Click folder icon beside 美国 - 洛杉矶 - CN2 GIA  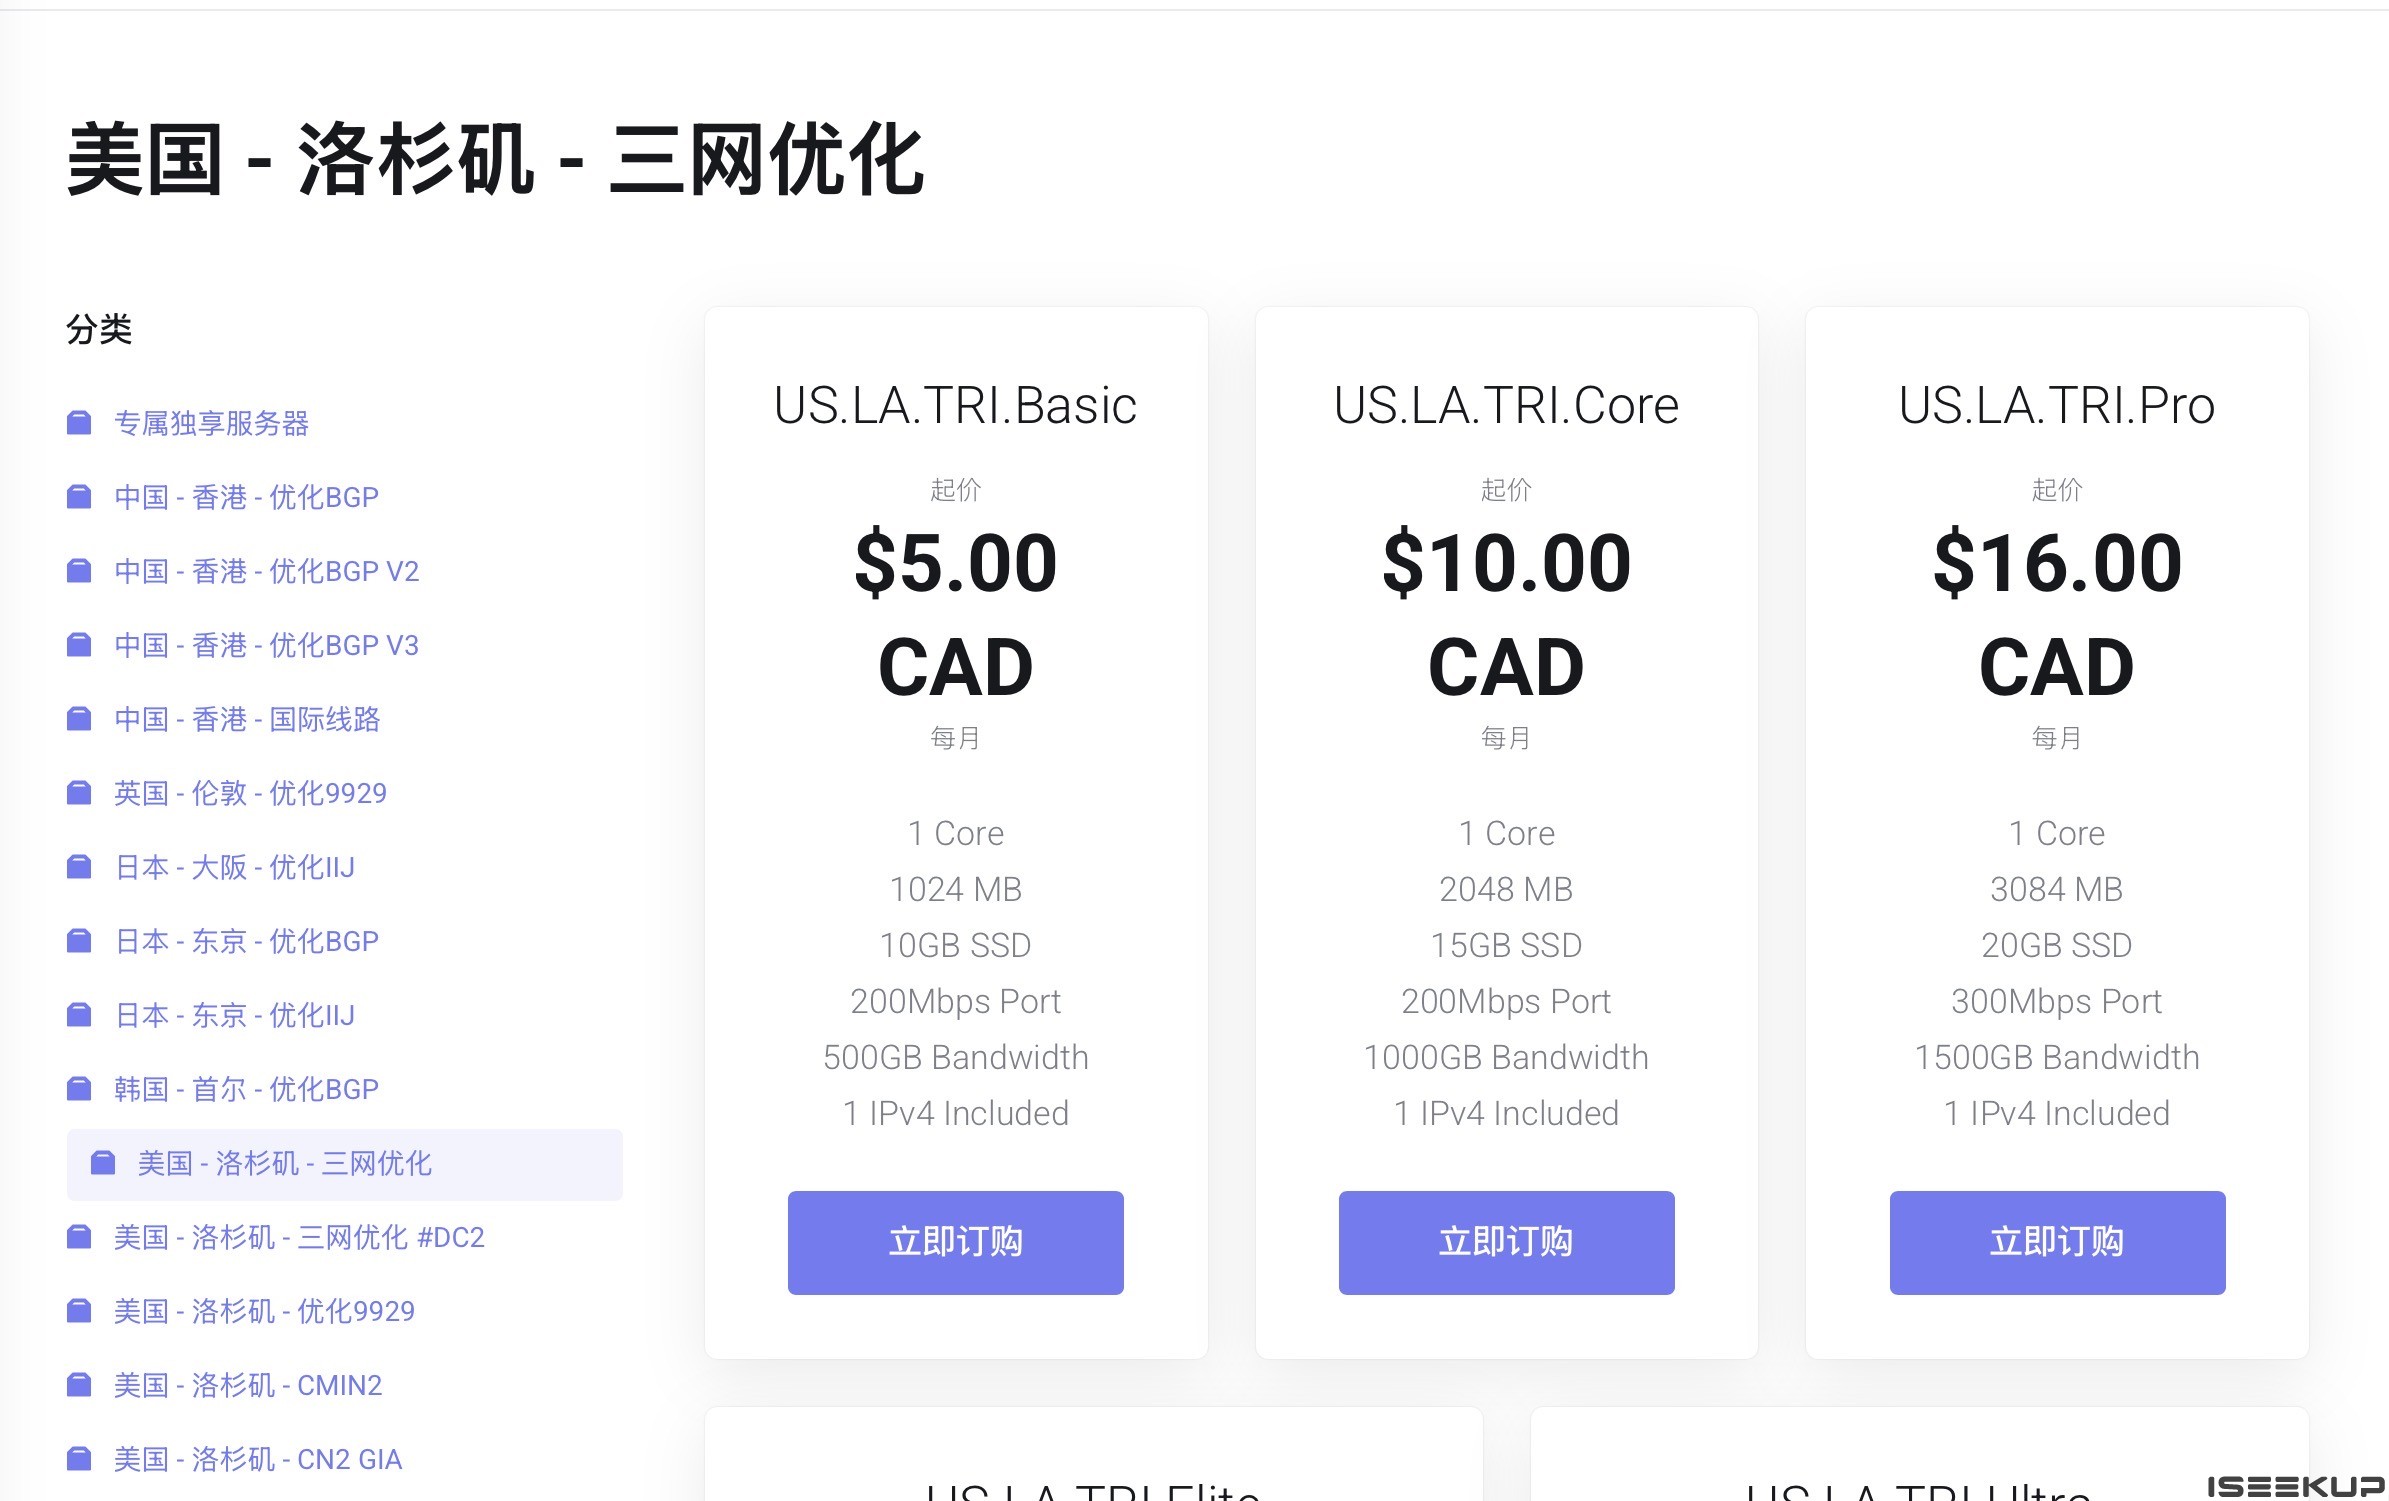[x=79, y=1459]
